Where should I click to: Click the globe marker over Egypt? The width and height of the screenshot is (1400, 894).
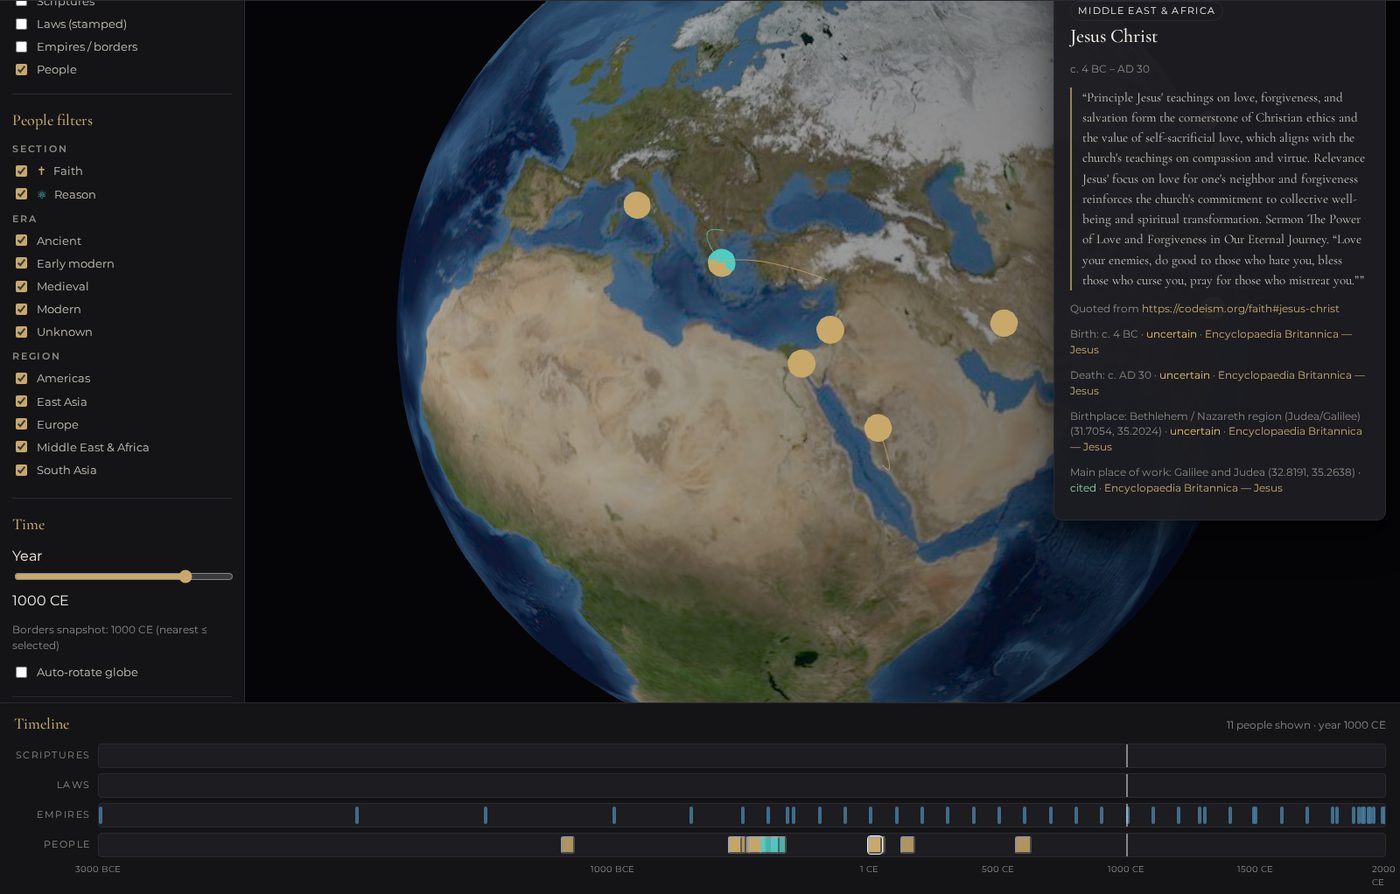coord(801,363)
